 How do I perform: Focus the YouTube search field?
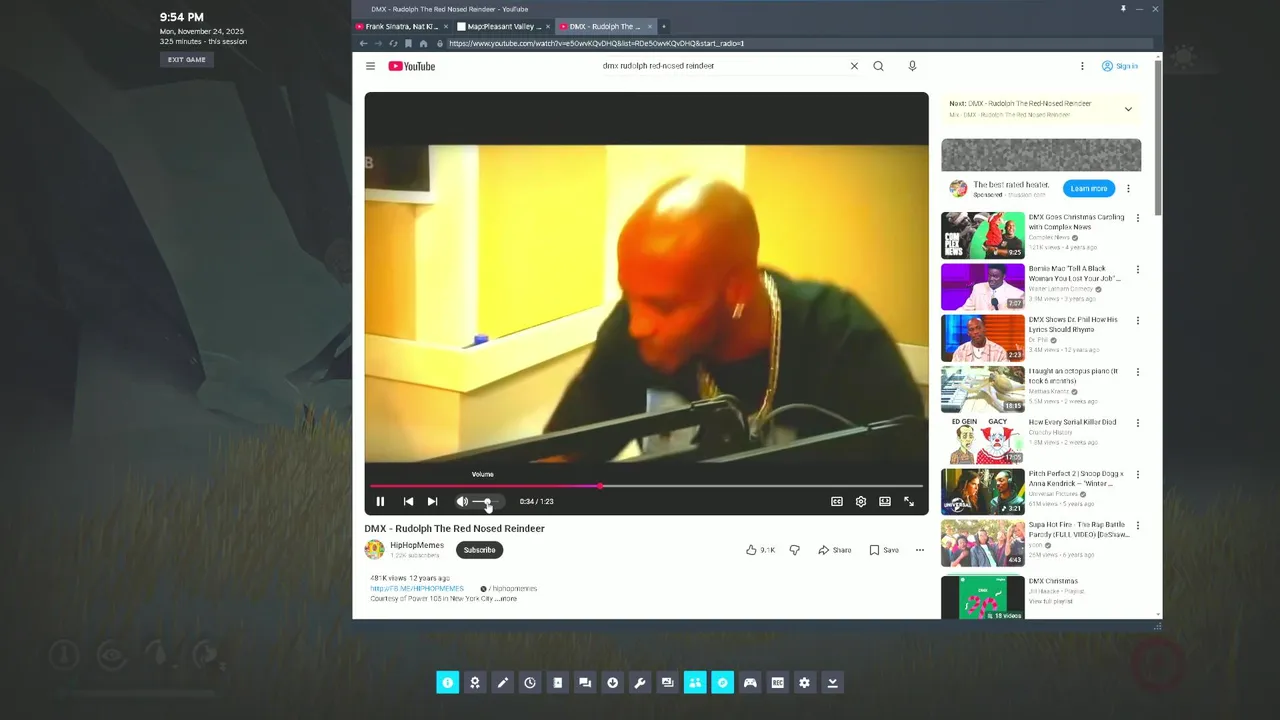[720, 66]
